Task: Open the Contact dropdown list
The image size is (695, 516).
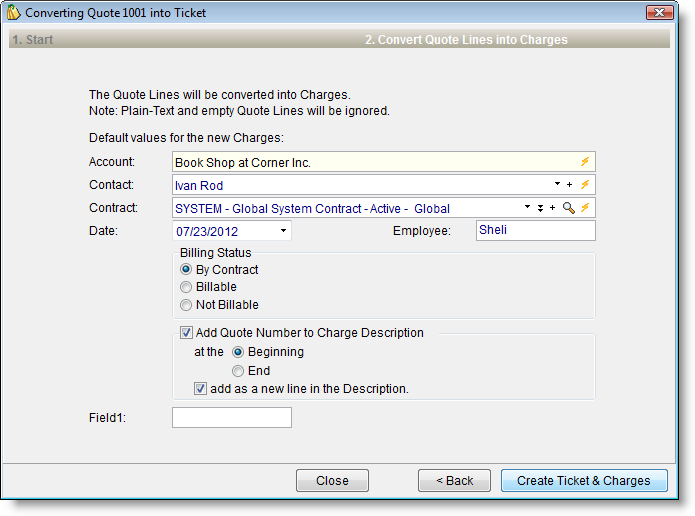Action: tap(556, 185)
